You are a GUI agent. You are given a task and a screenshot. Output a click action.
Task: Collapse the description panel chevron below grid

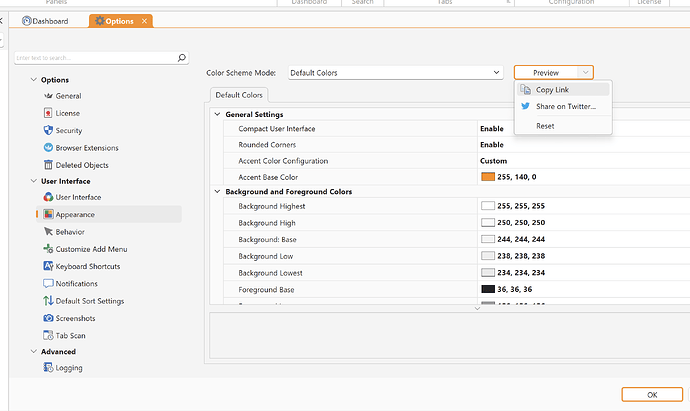[x=477, y=308]
